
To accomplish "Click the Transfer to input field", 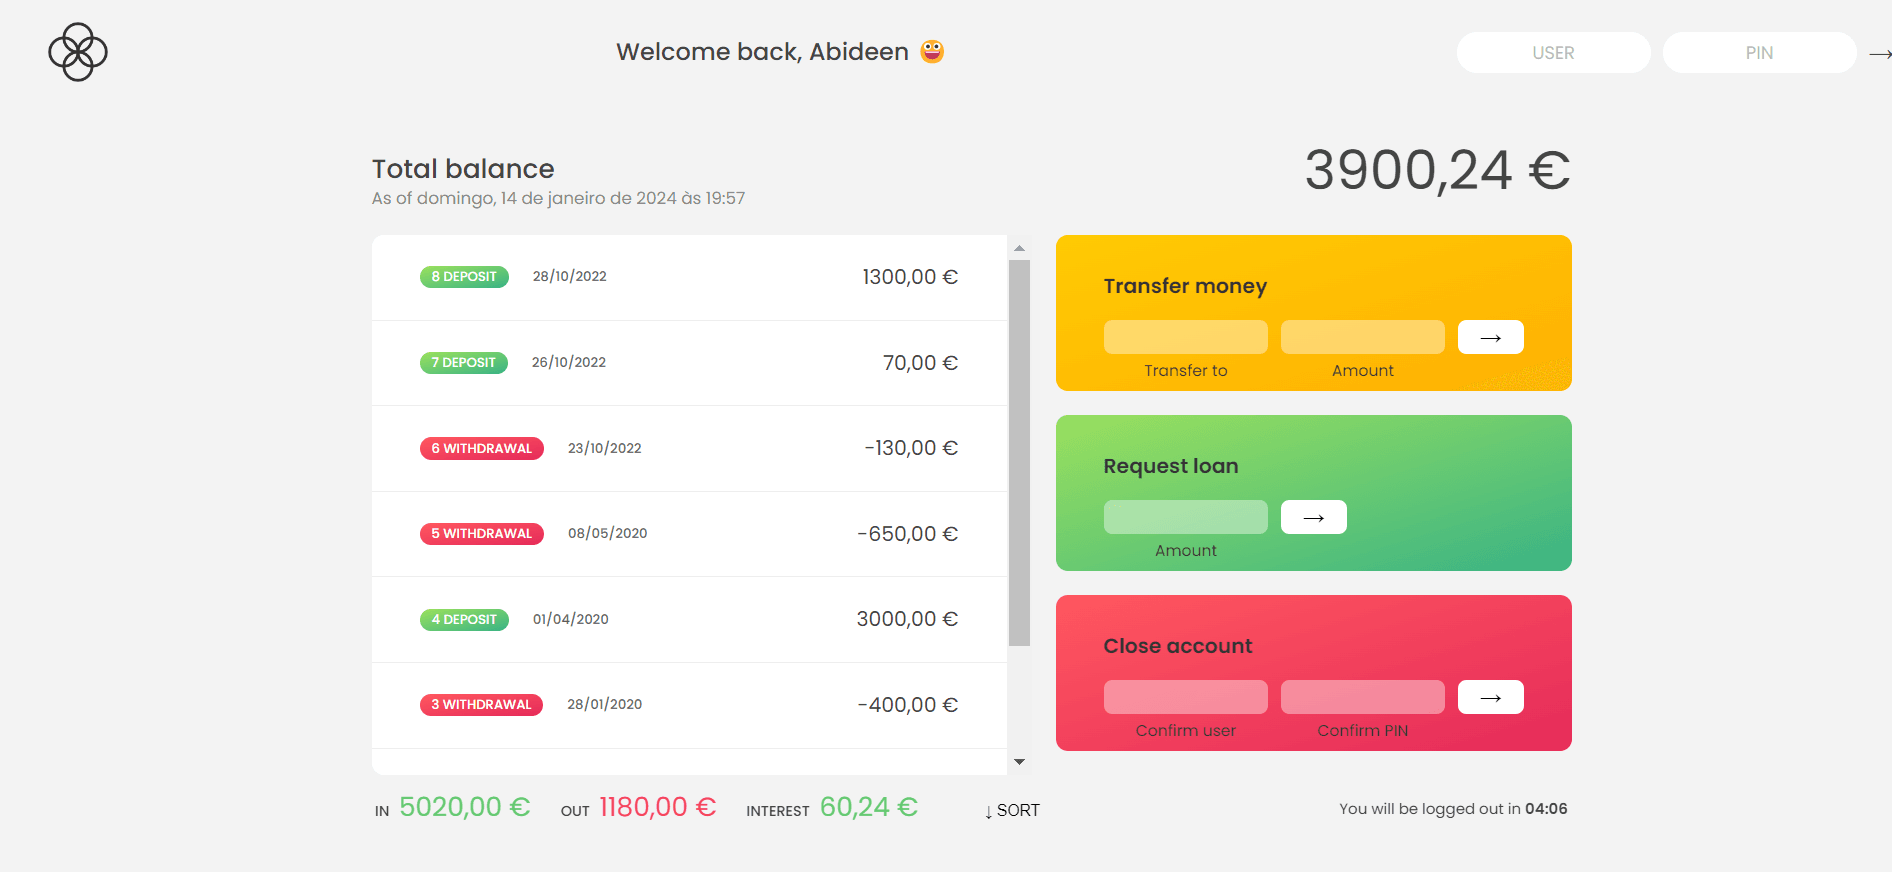I will tap(1185, 337).
